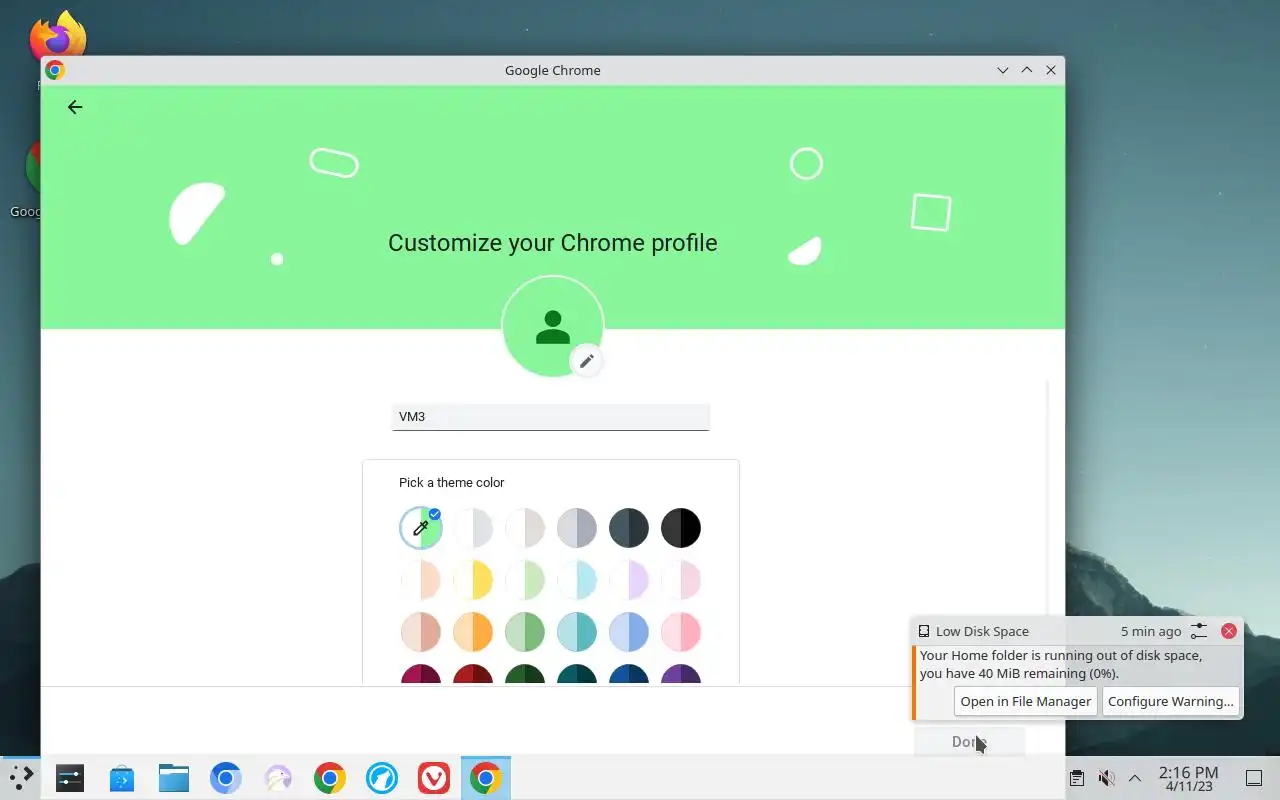Open notification settings sliders icon

coord(1199,631)
